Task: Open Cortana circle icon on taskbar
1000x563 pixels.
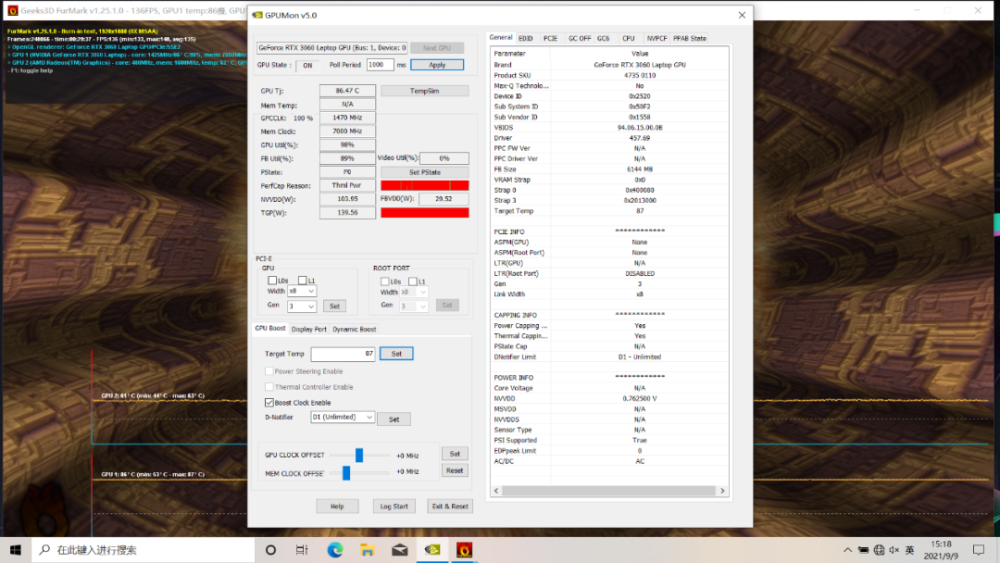Action: pyautogui.click(x=270, y=550)
